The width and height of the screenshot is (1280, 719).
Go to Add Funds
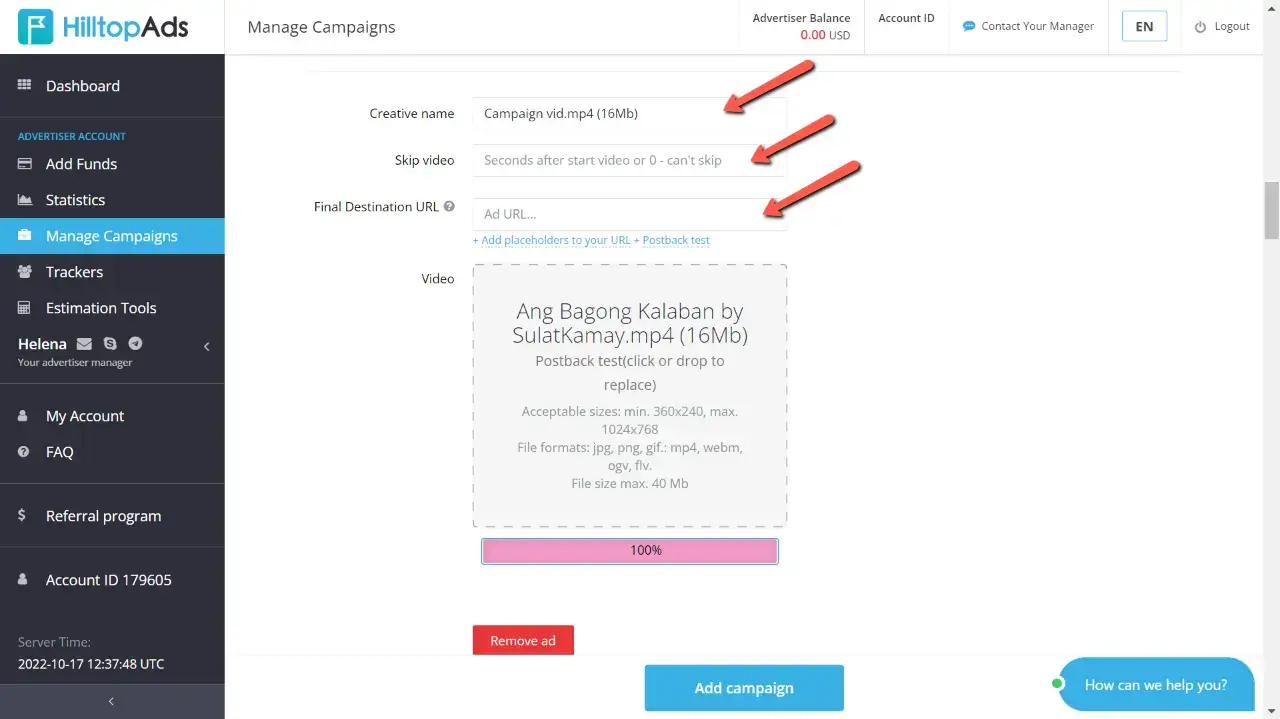[x=81, y=164]
